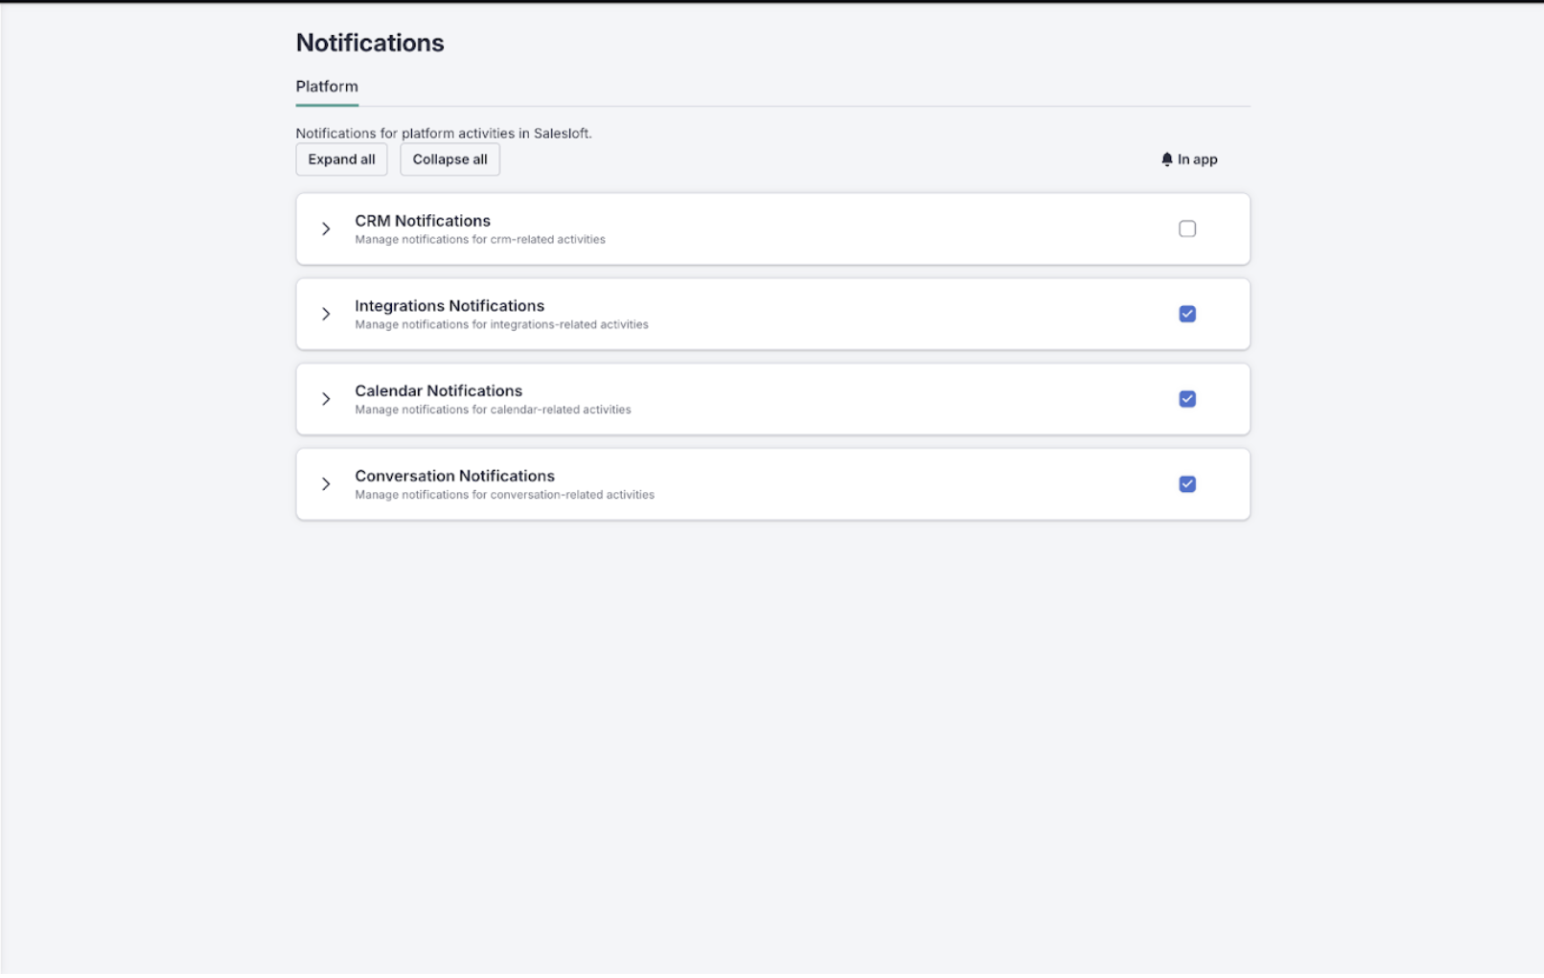Open the CRM Notifications title
The height and width of the screenshot is (978, 1544).
(x=423, y=221)
